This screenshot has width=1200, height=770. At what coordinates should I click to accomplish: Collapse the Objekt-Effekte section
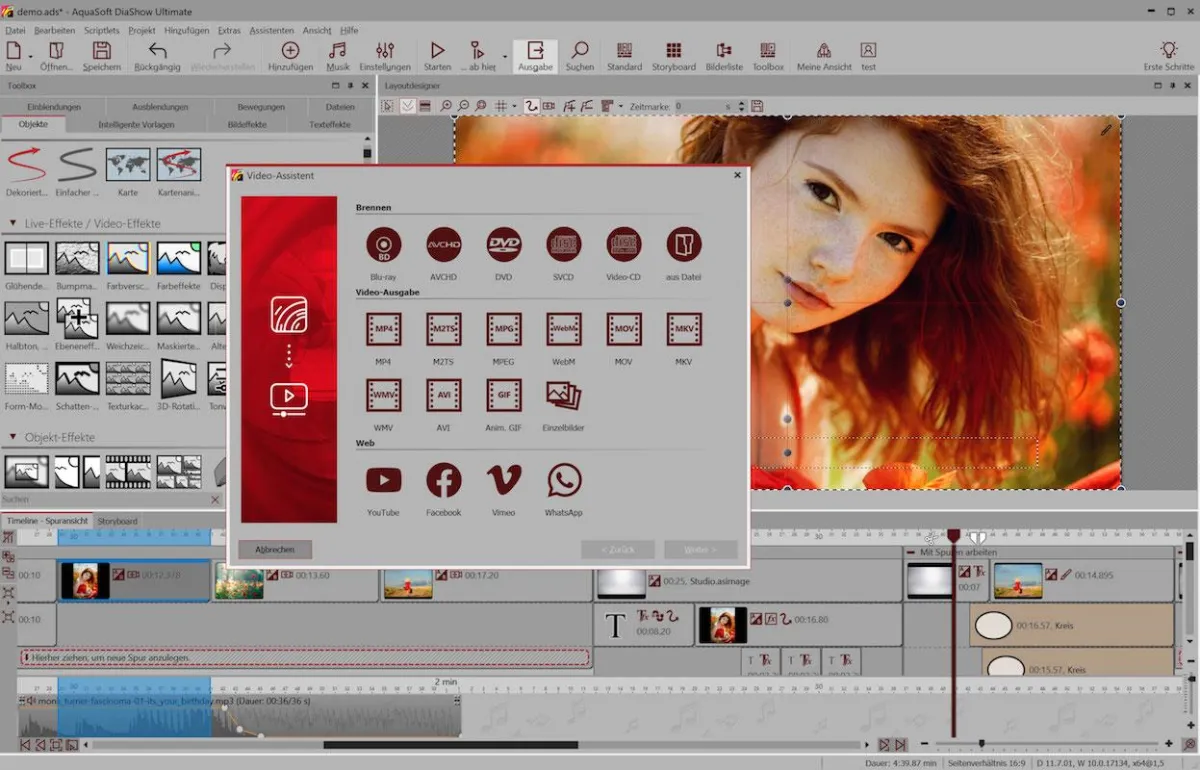(13, 438)
